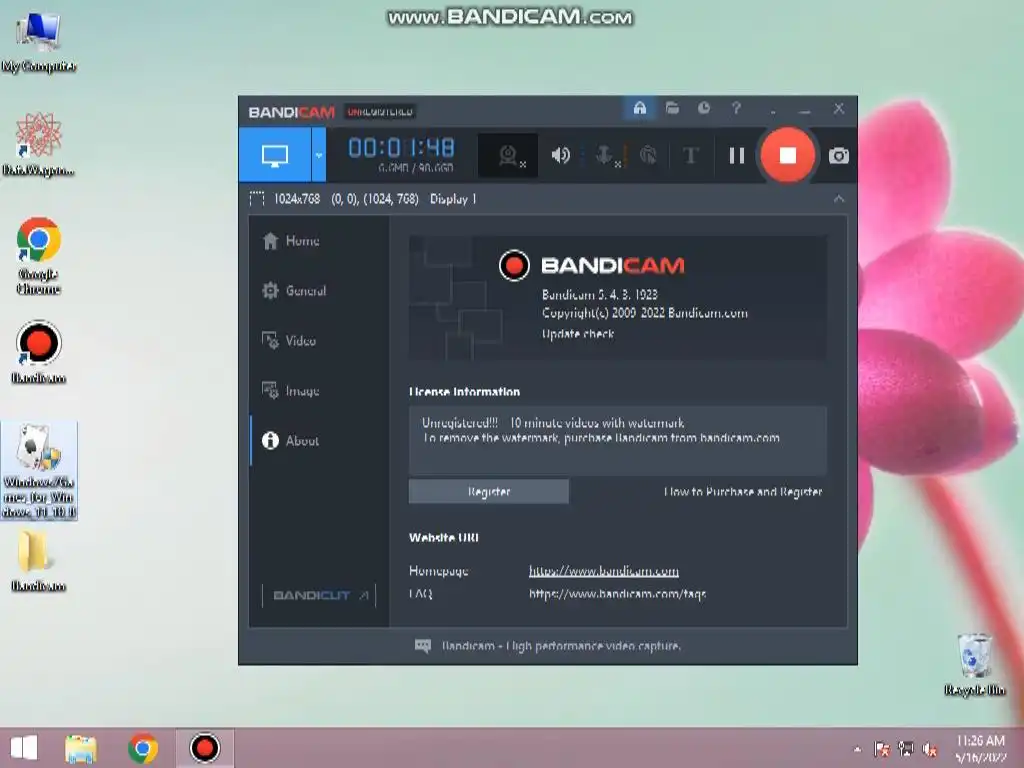
Task: Toggle the text overlay T icon
Action: [690, 155]
